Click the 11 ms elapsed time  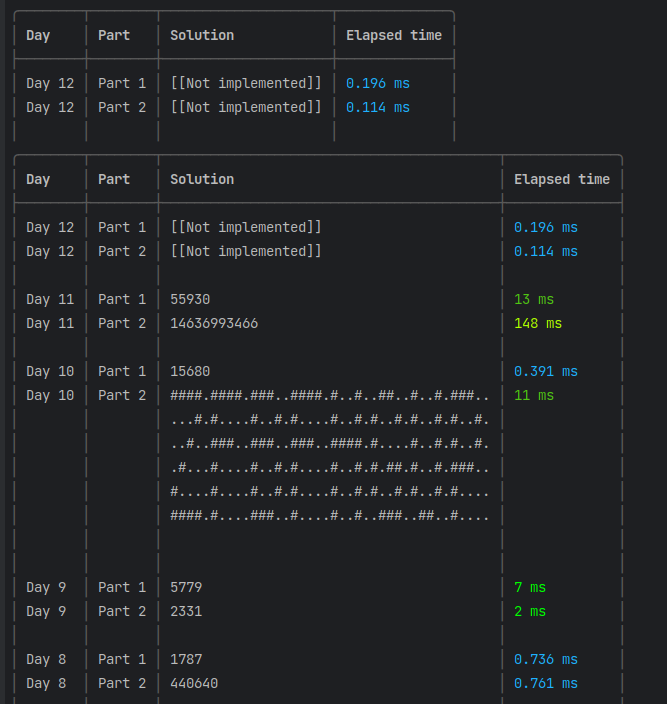click(534, 396)
